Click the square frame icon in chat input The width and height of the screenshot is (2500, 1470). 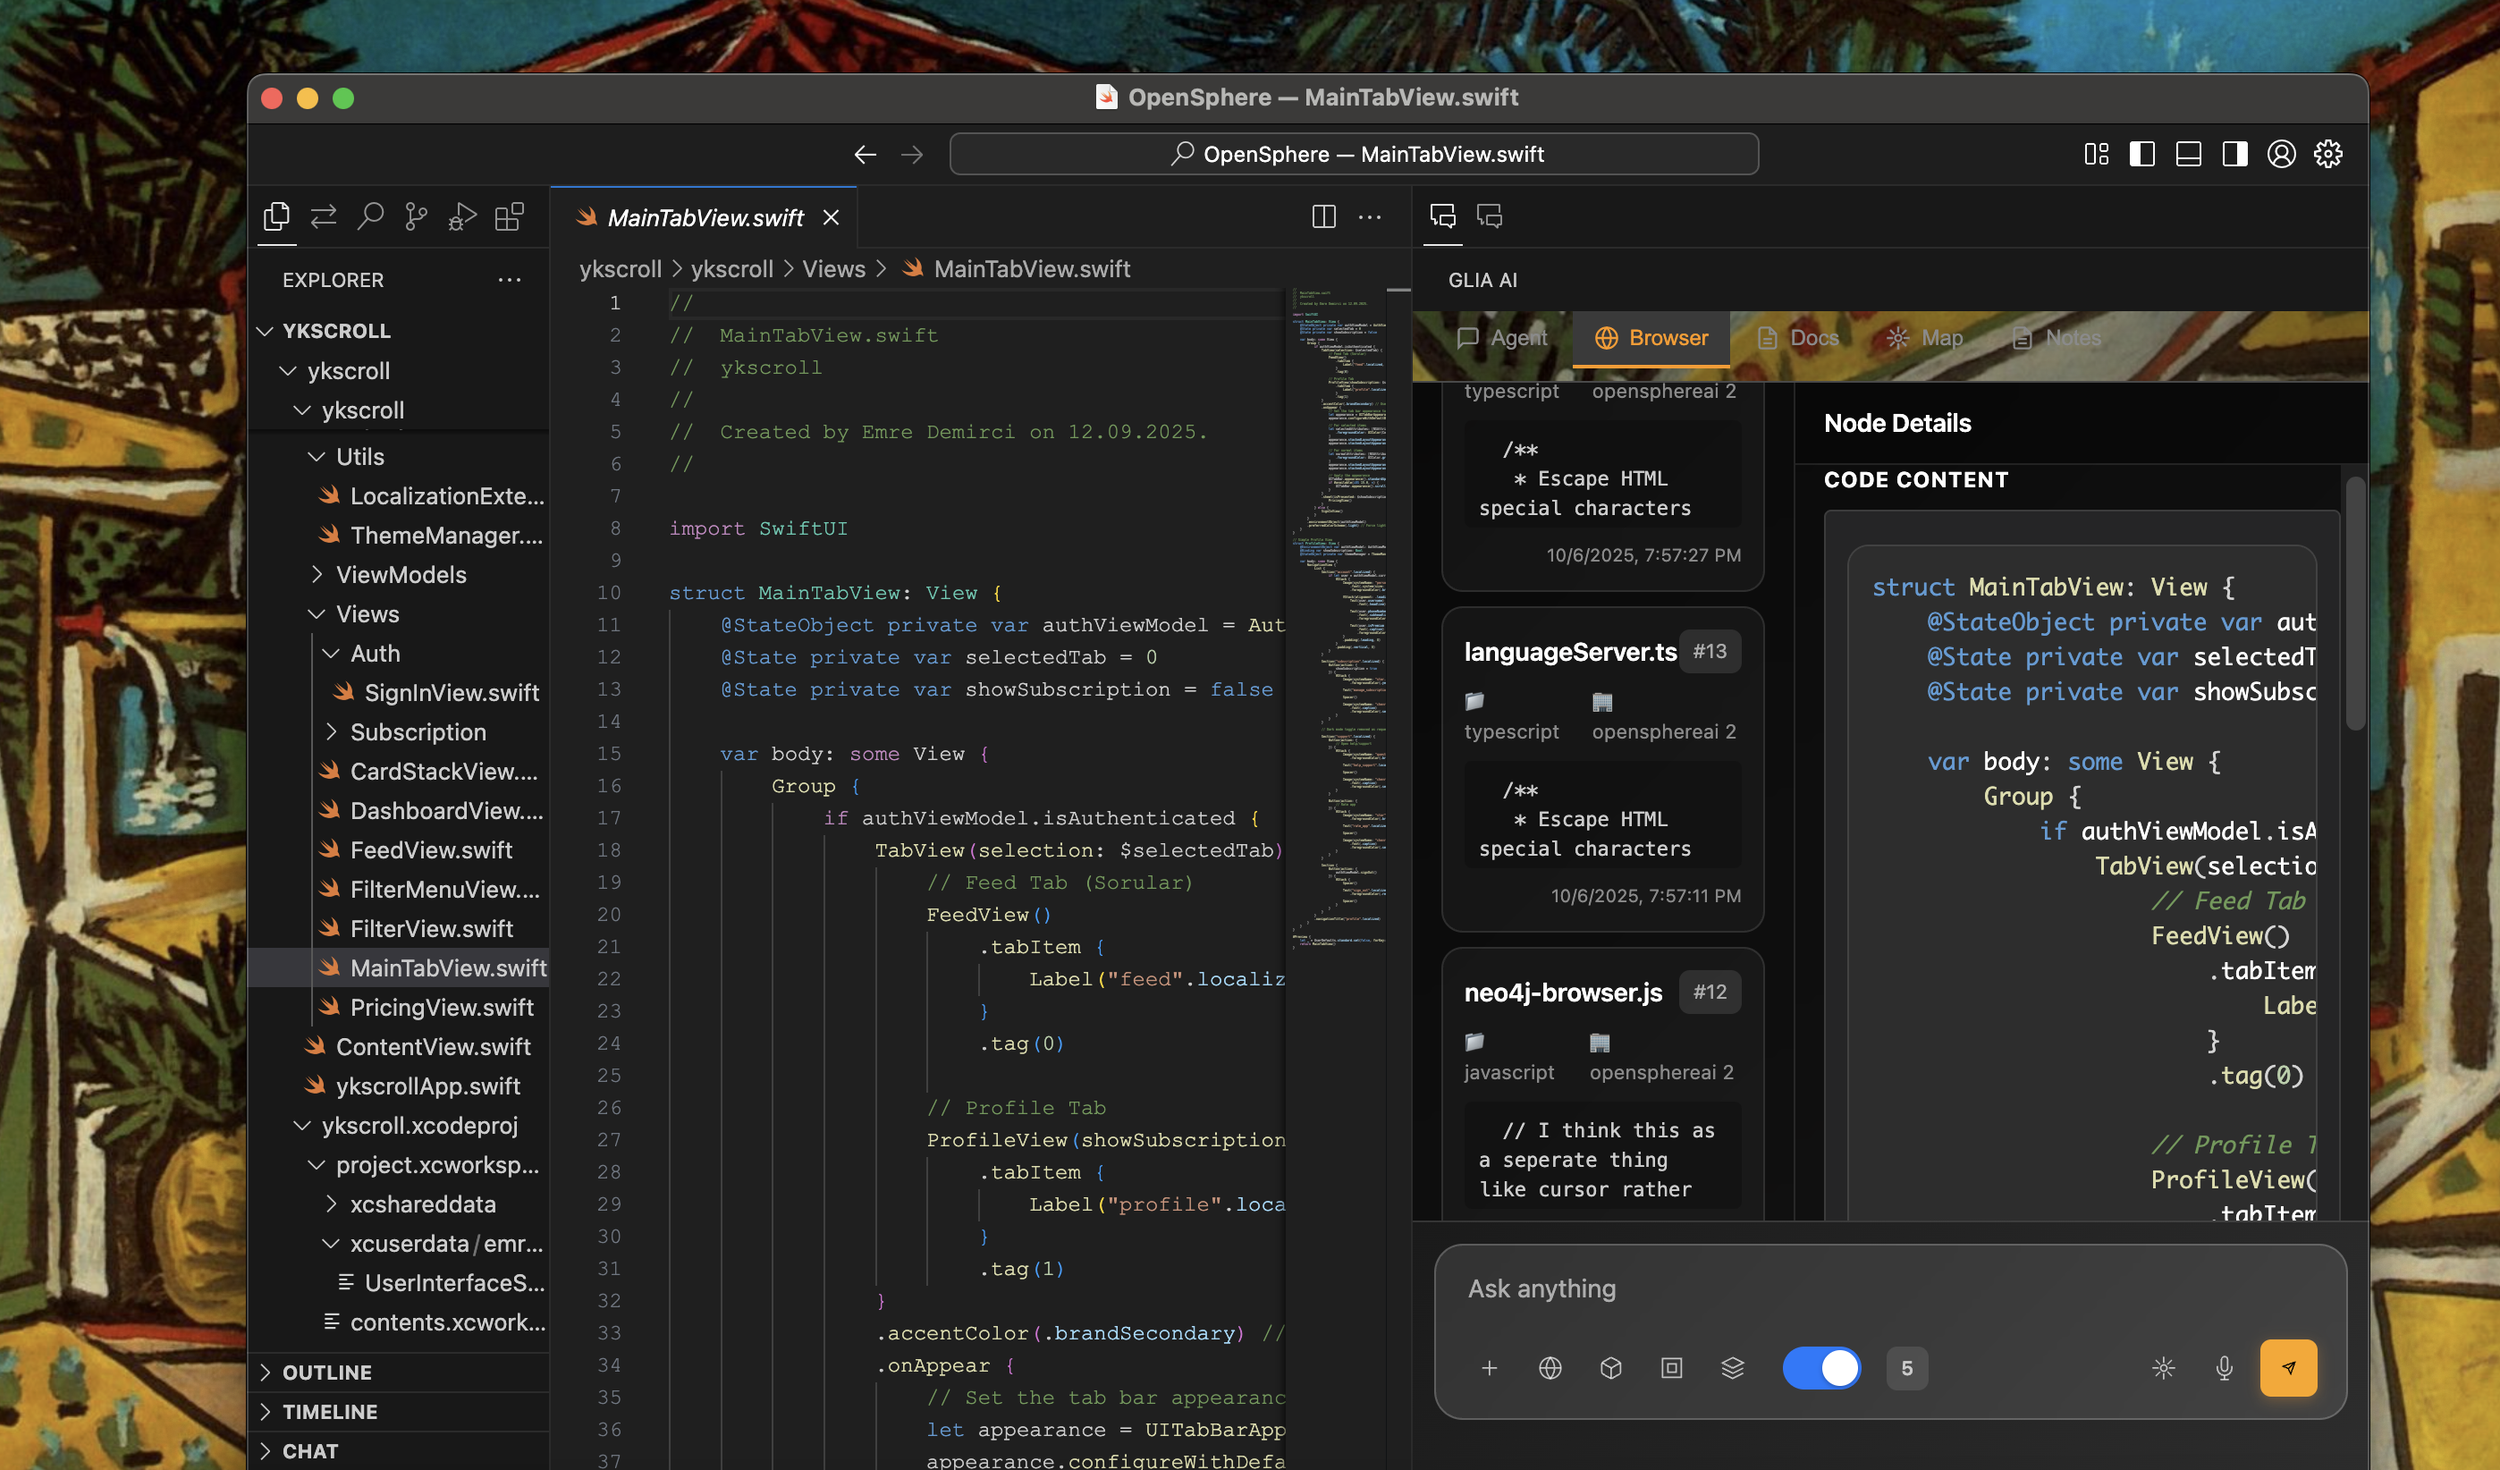[1671, 1367]
